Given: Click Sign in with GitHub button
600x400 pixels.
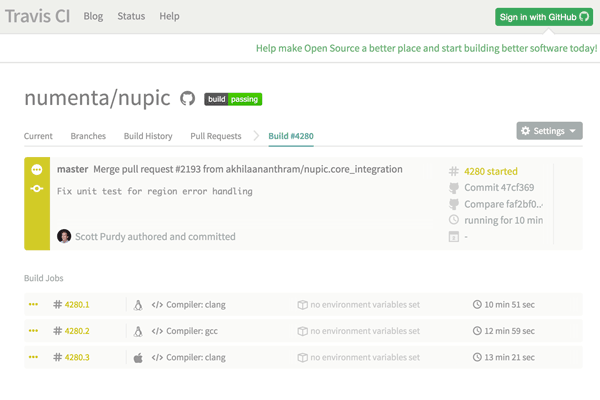Looking at the screenshot, I should click(x=544, y=17).
